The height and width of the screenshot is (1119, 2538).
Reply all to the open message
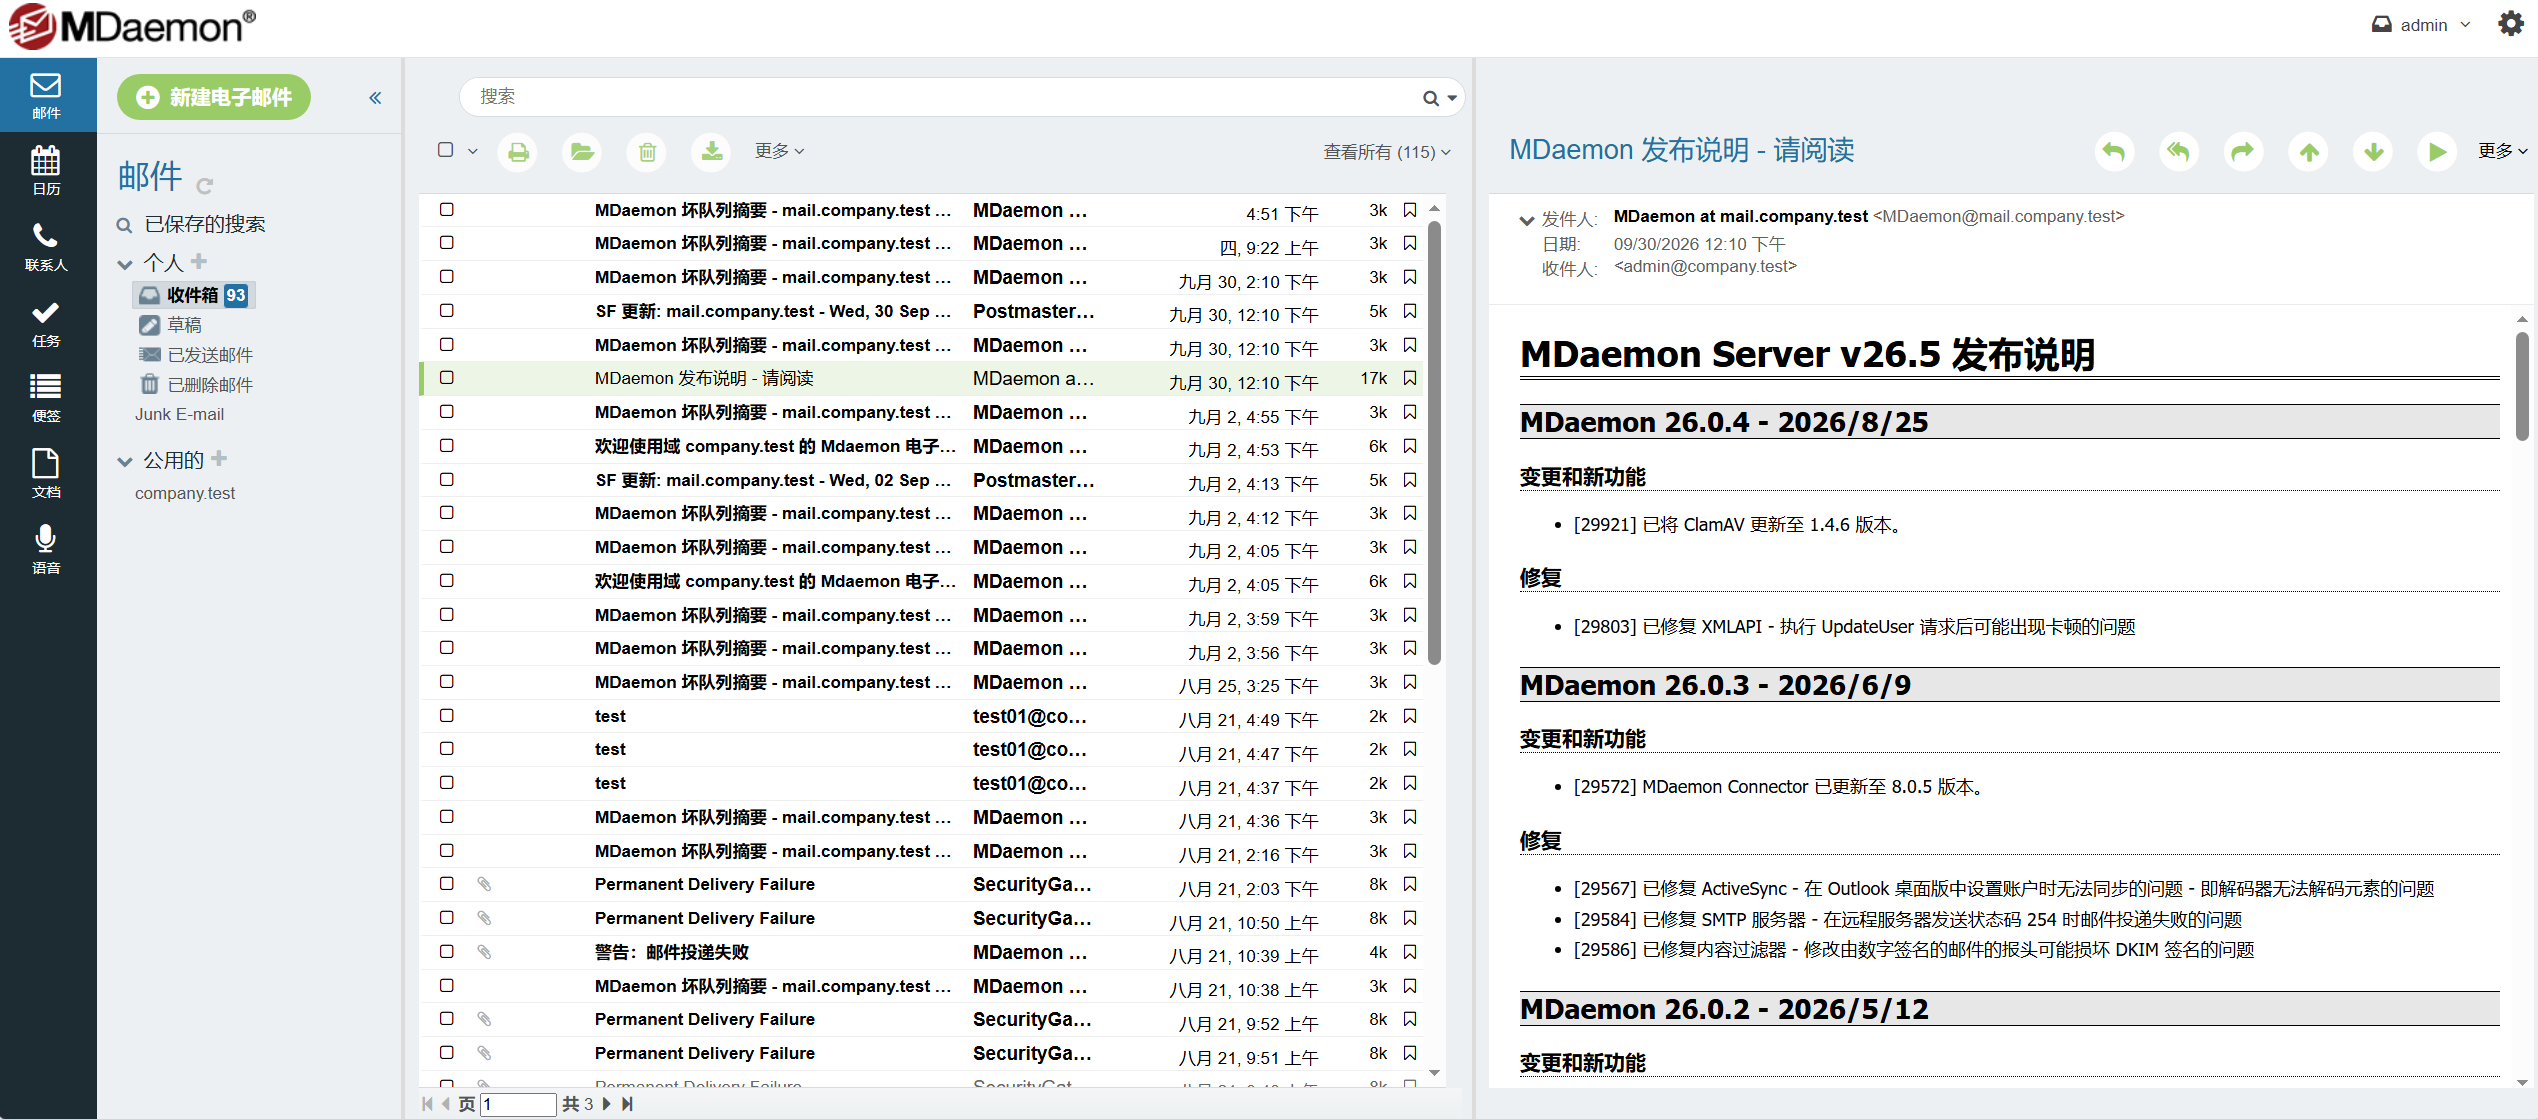coord(2179,152)
